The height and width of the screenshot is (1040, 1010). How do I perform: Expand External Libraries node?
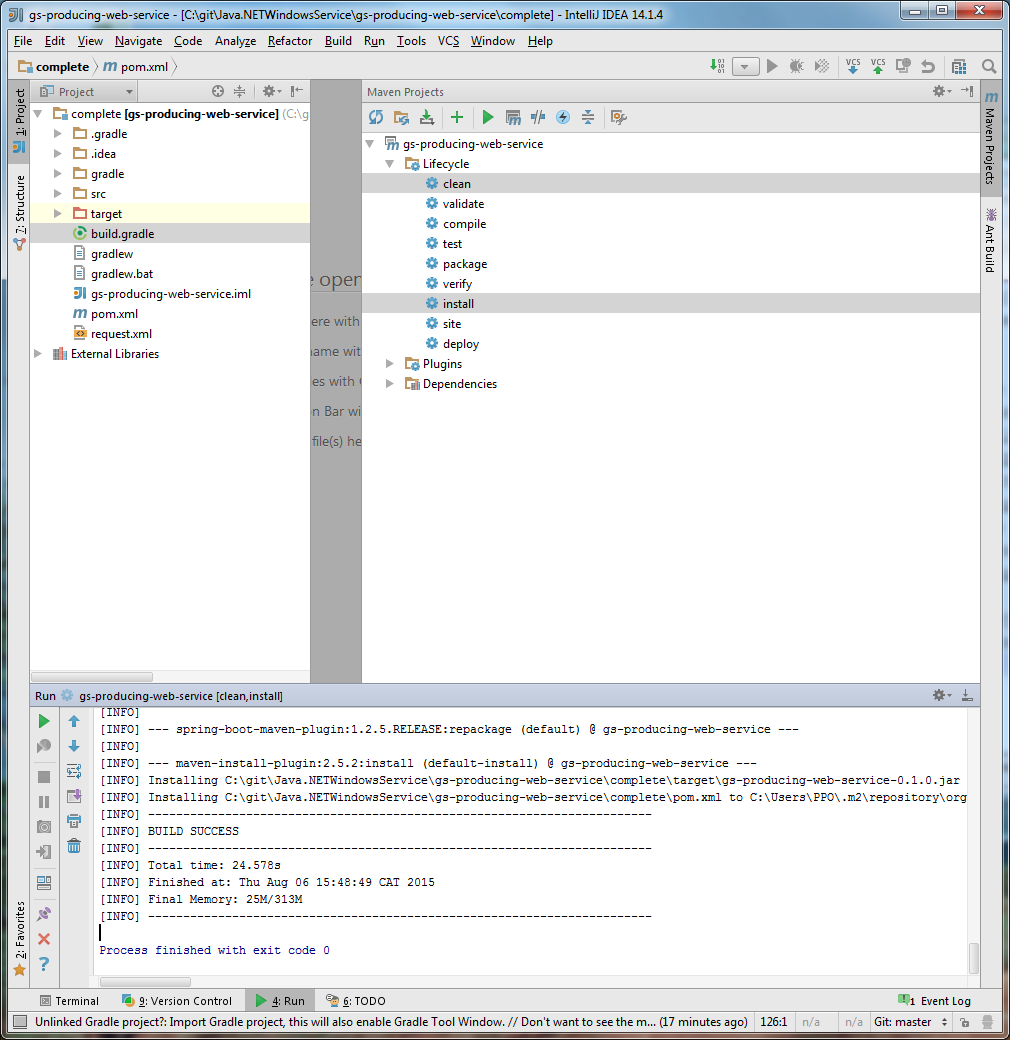pyautogui.click(x=38, y=354)
